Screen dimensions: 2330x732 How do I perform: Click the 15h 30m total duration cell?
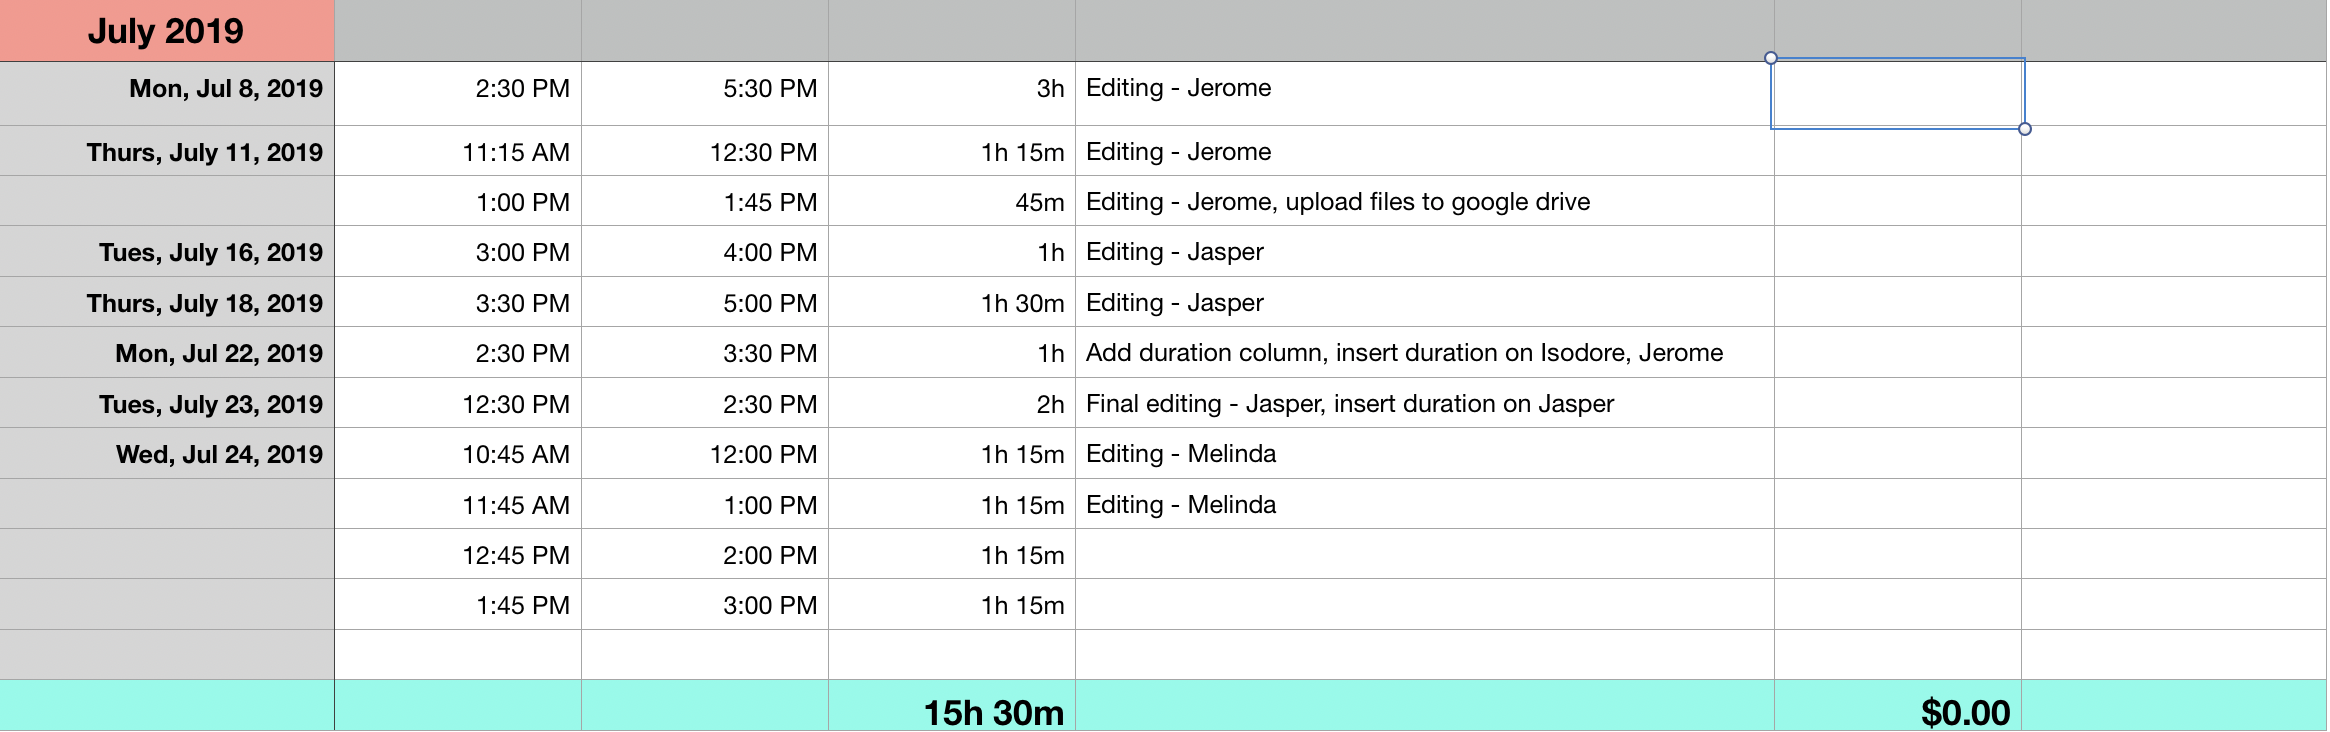pyautogui.click(x=952, y=706)
